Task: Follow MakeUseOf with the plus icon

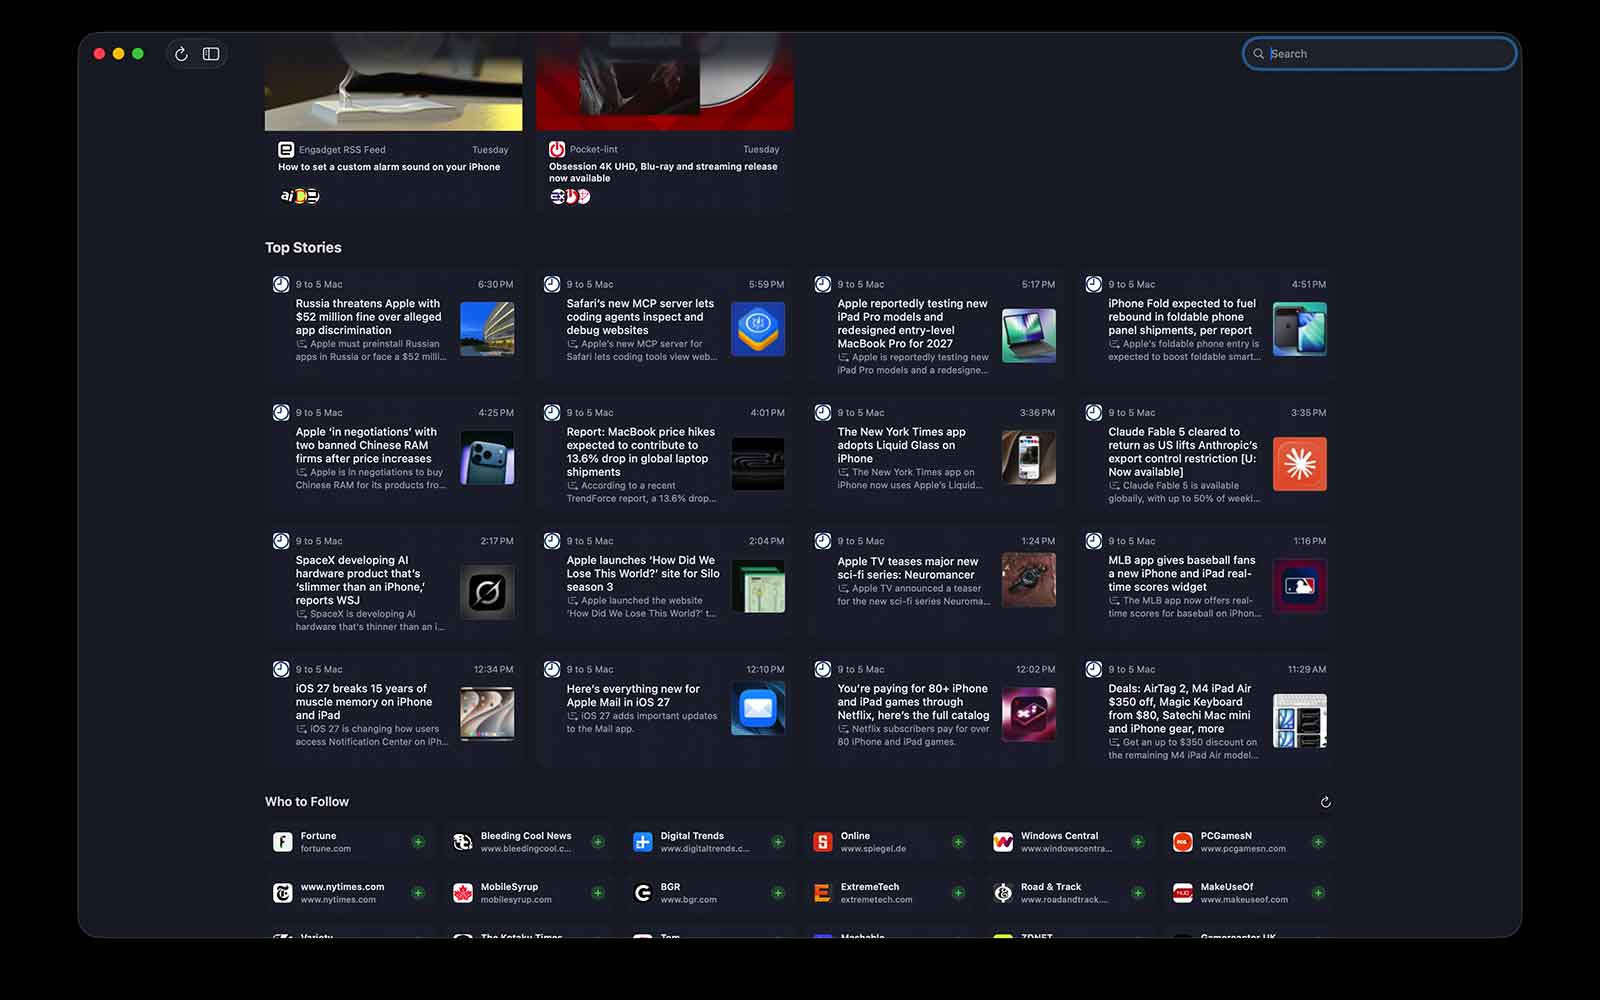Action: tap(1318, 893)
